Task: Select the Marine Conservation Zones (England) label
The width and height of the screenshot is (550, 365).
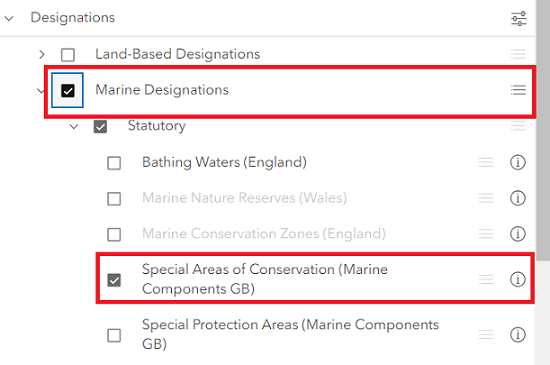Action: [x=264, y=234]
